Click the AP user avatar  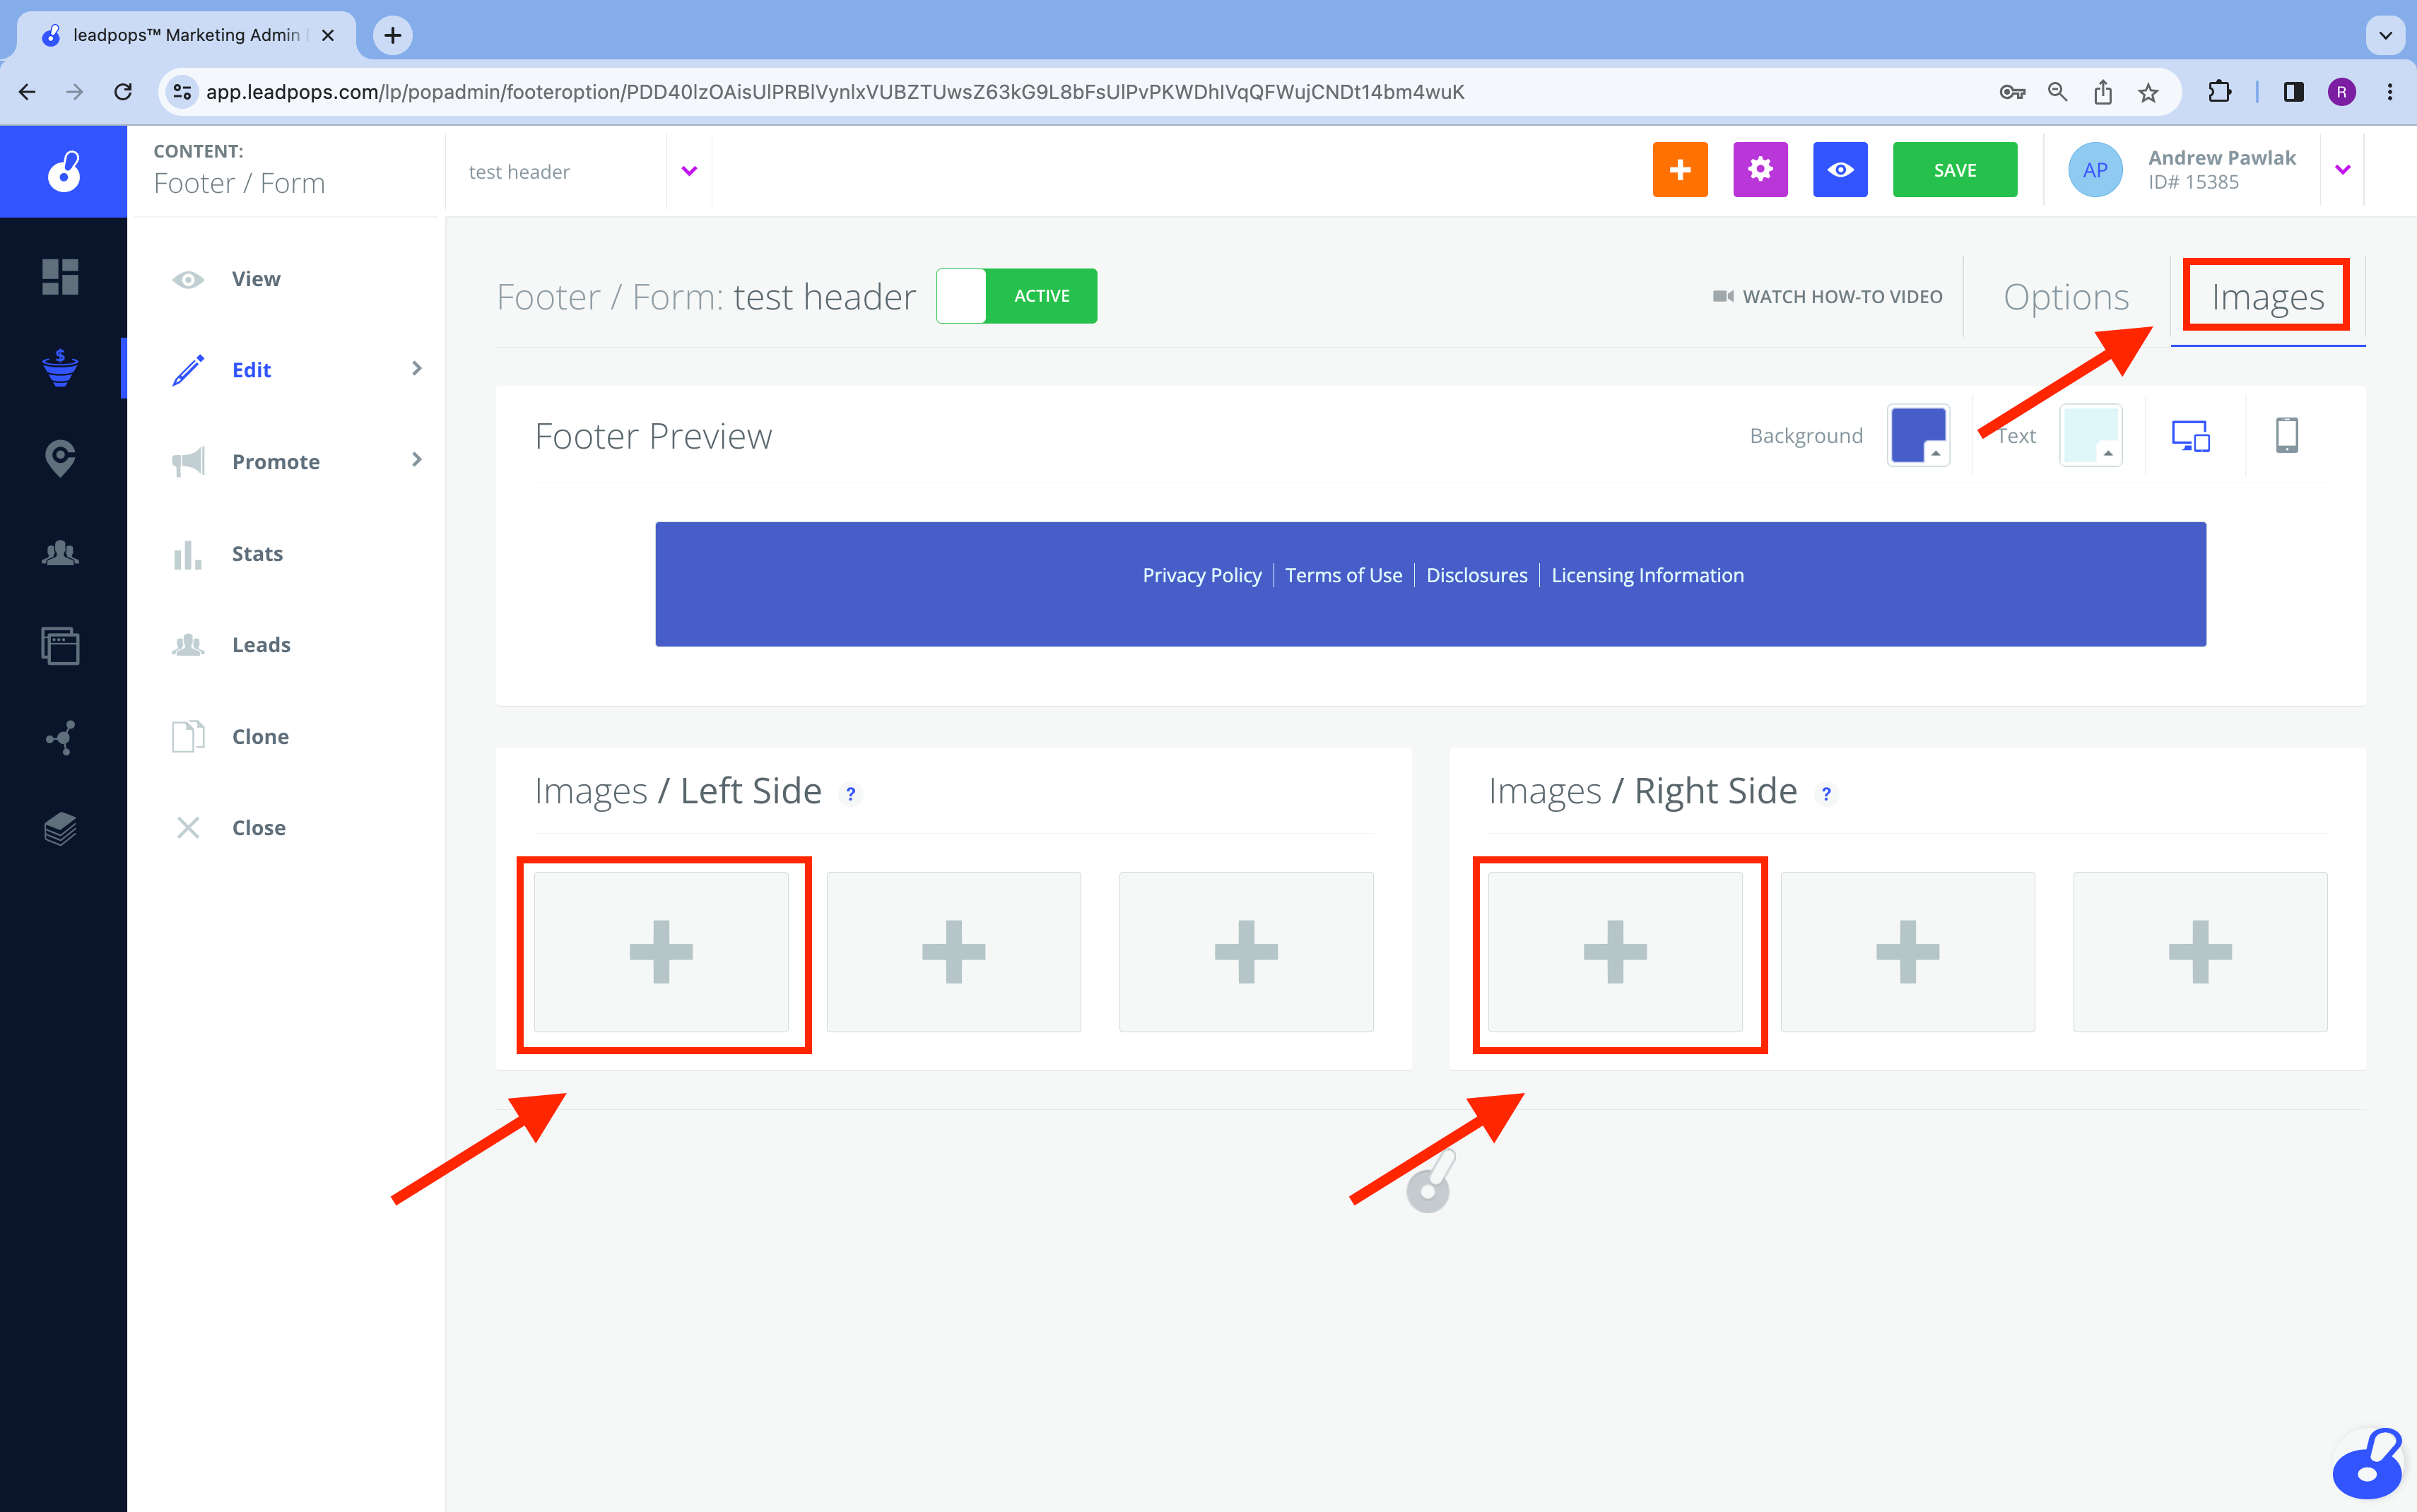coord(2095,170)
